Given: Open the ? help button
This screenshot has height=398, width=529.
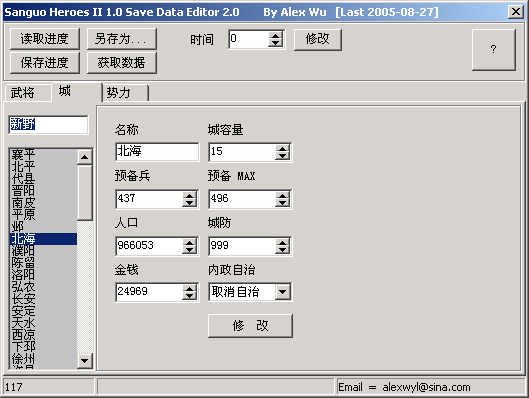Looking at the screenshot, I should [x=494, y=50].
